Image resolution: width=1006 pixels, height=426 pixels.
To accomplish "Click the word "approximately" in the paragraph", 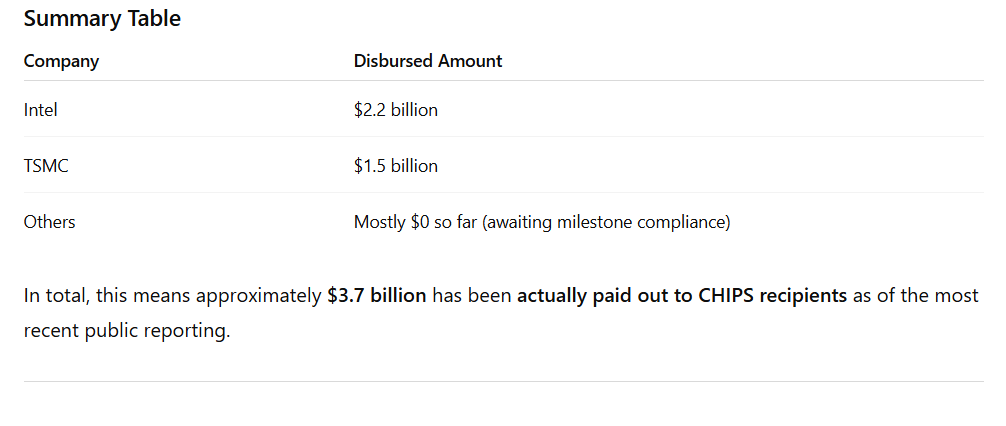I will [x=259, y=296].
